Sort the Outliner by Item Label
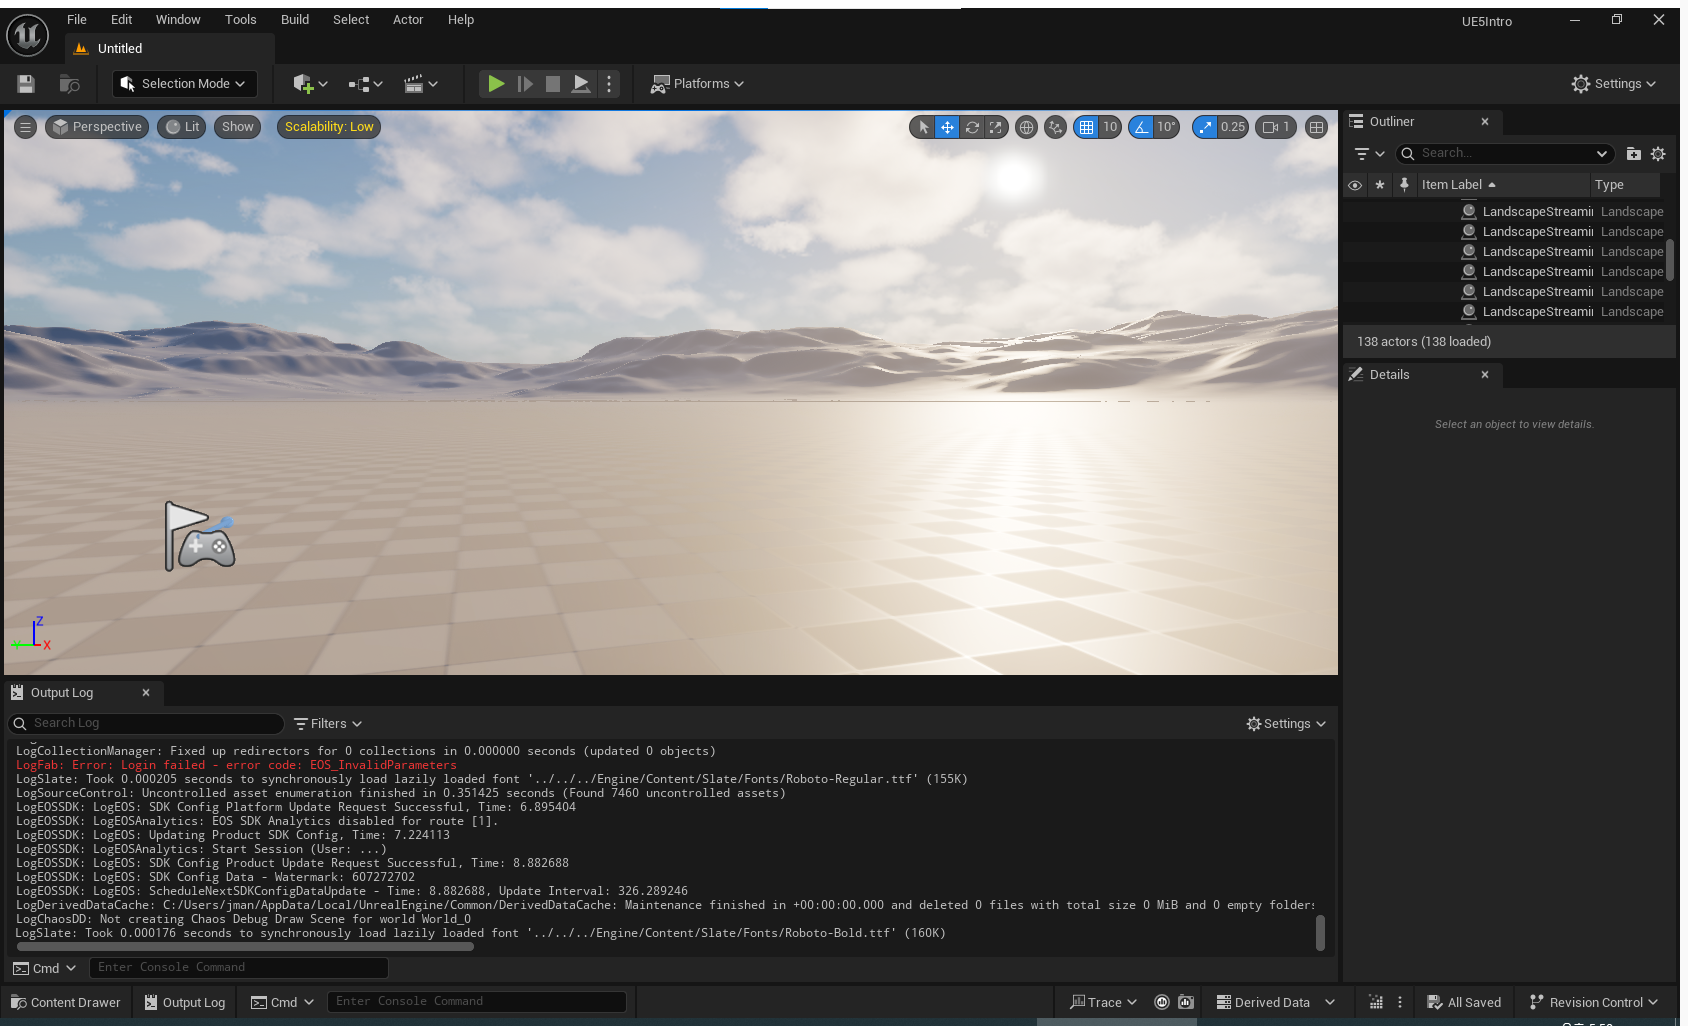 (x=1502, y=185)
